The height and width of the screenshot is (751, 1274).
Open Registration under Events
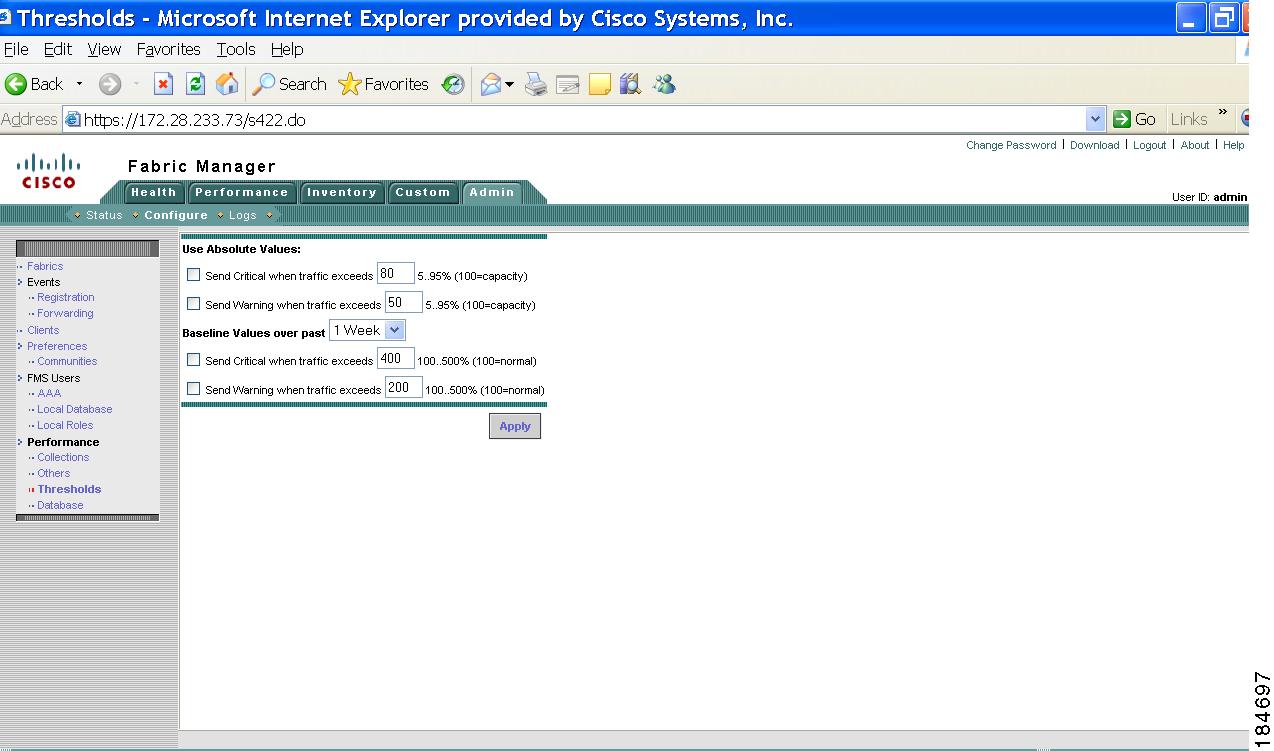66,297
